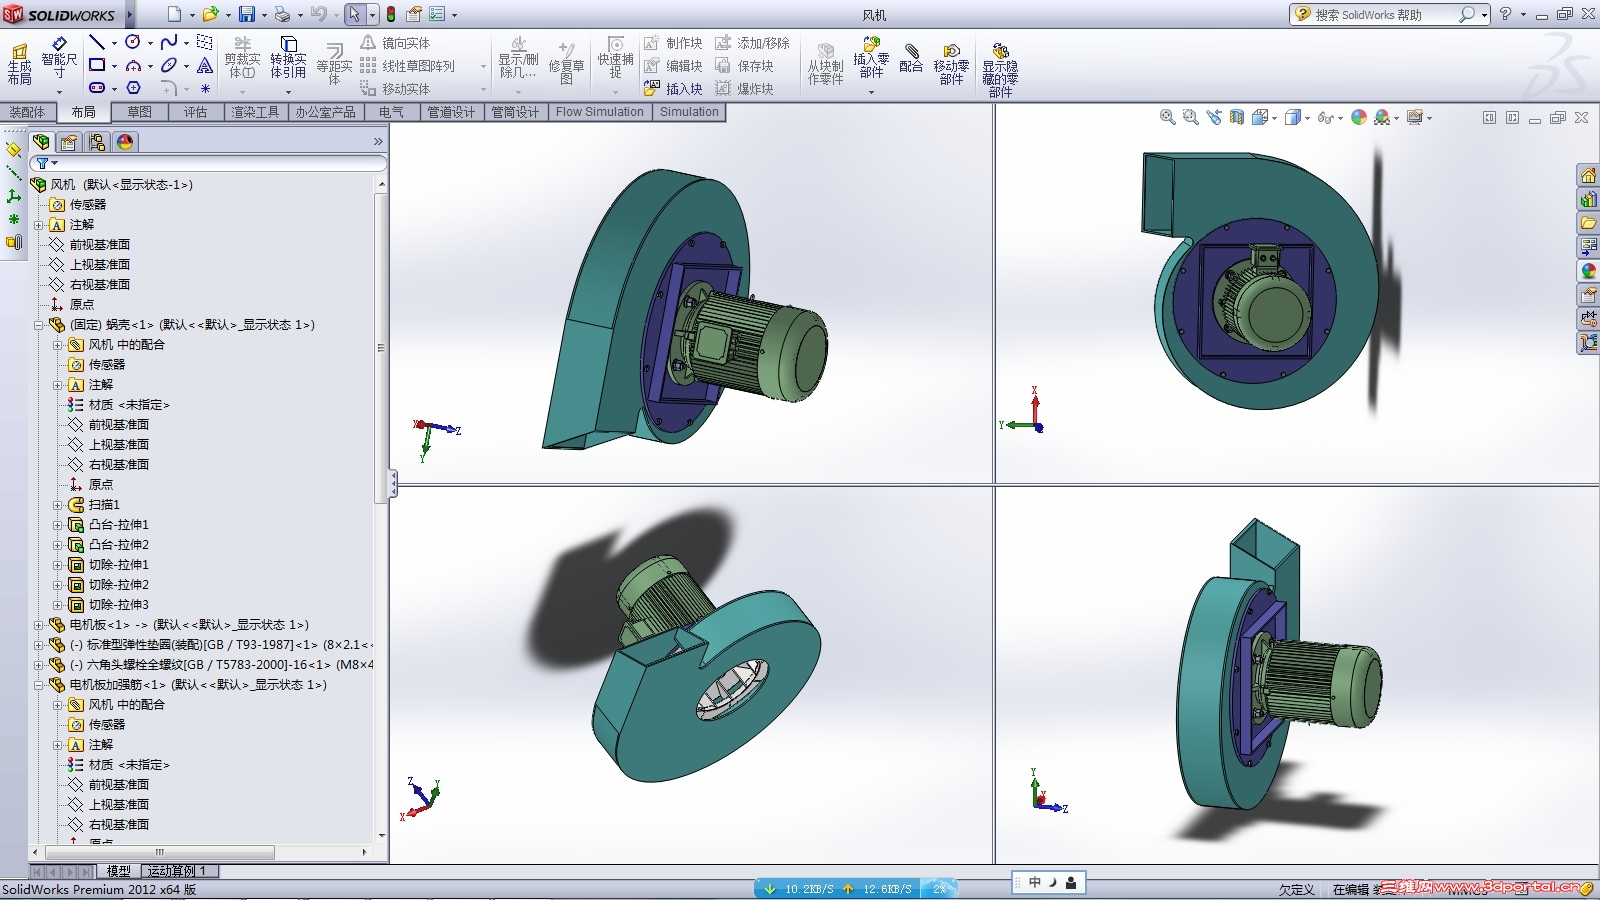Switch to the 评估 ribbon tab
Screen dimensions: 1600x900
(195, 112)
